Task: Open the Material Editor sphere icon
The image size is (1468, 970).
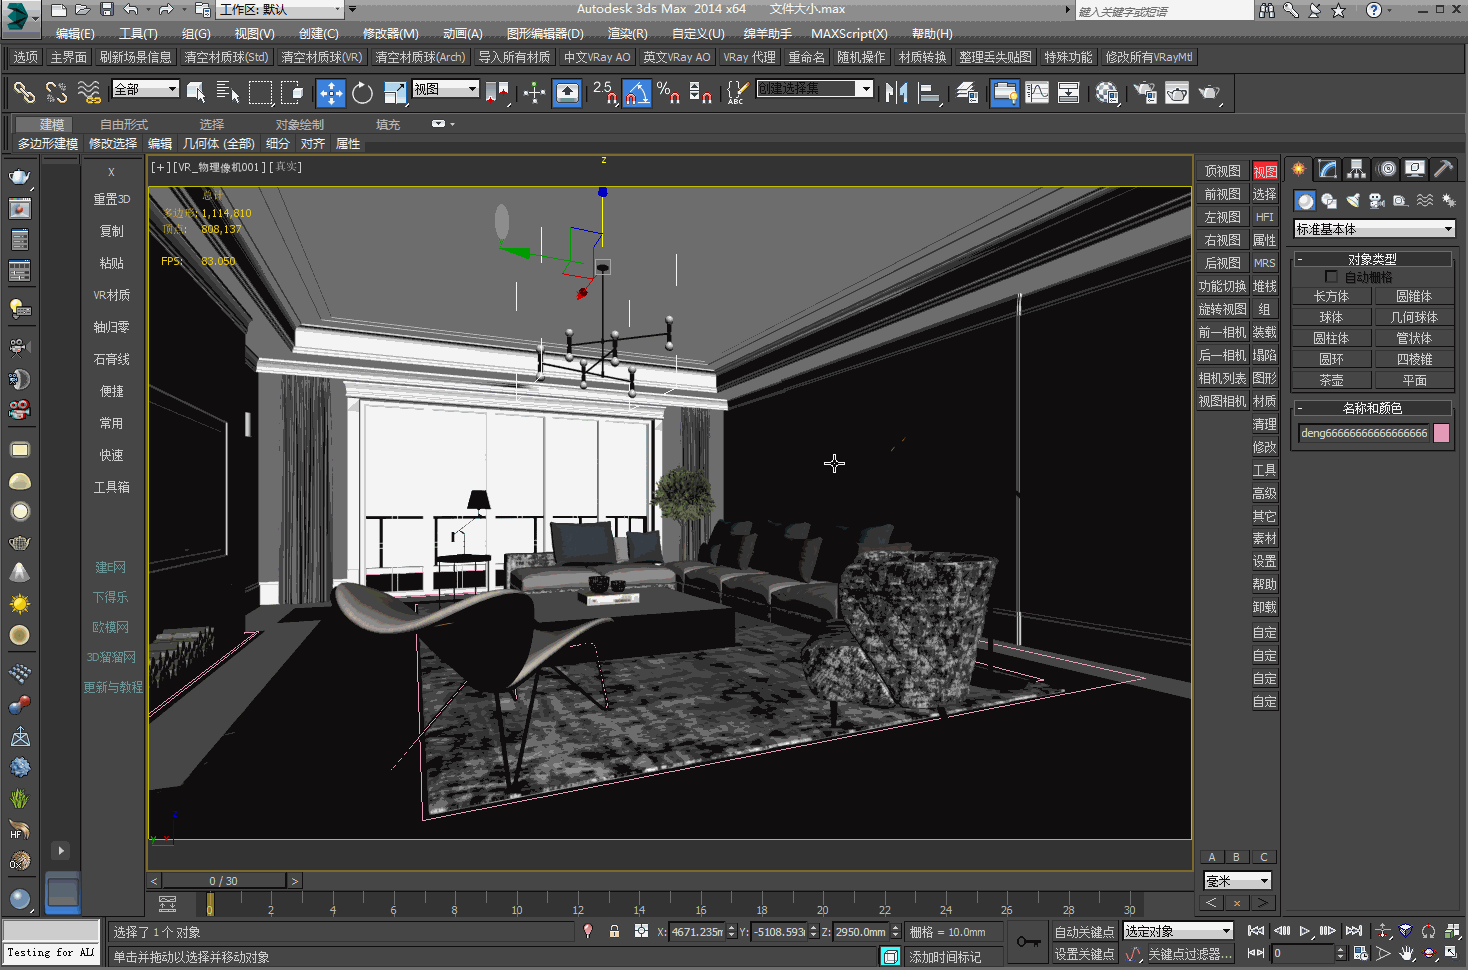Action: click(x=1106, y=93)
